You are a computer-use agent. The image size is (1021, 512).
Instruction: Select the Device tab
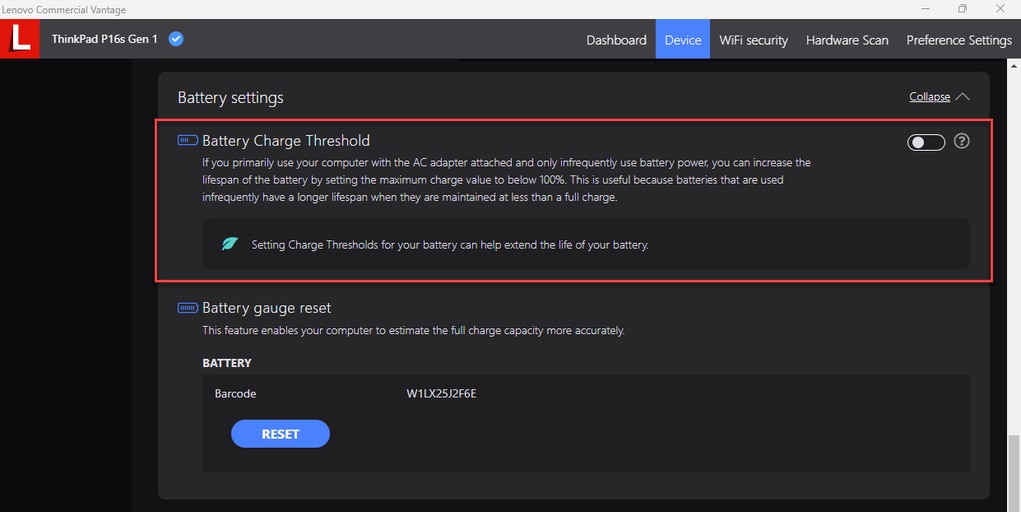point(682,40)
